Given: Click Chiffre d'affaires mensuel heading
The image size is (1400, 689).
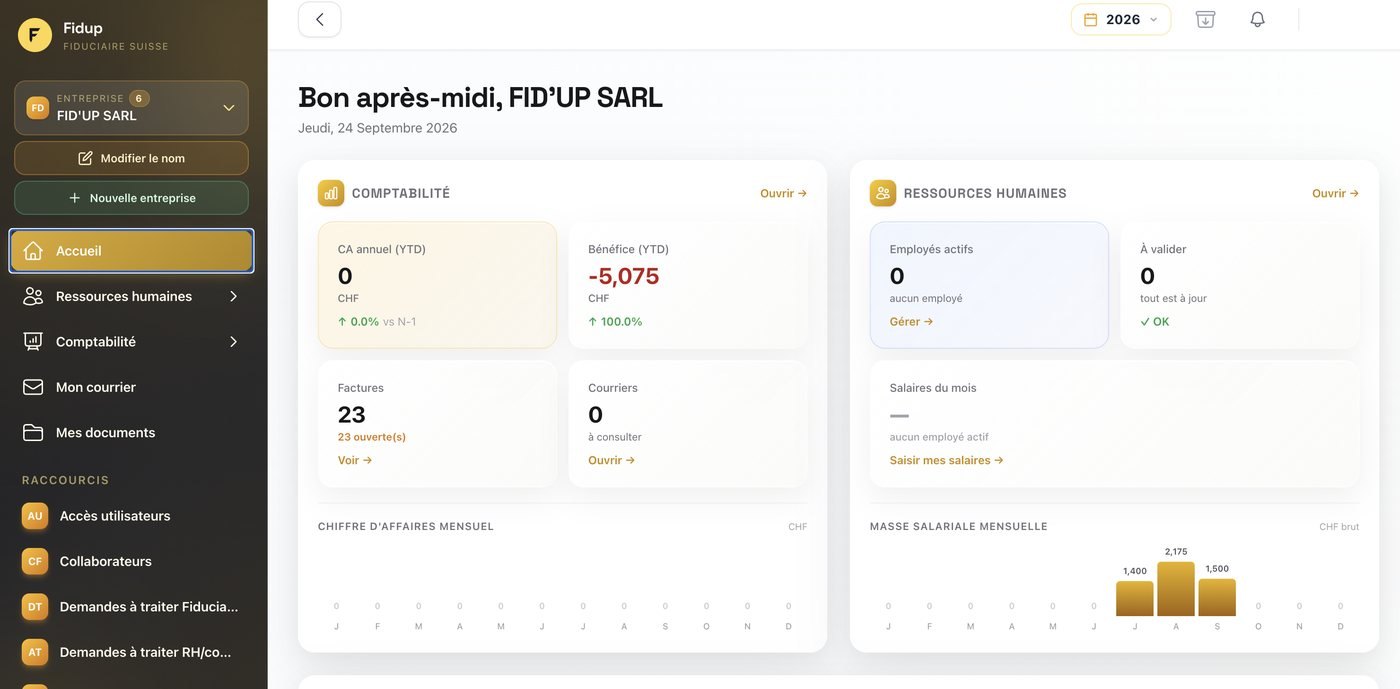Looking at the screenshot, I should [406, 527].
